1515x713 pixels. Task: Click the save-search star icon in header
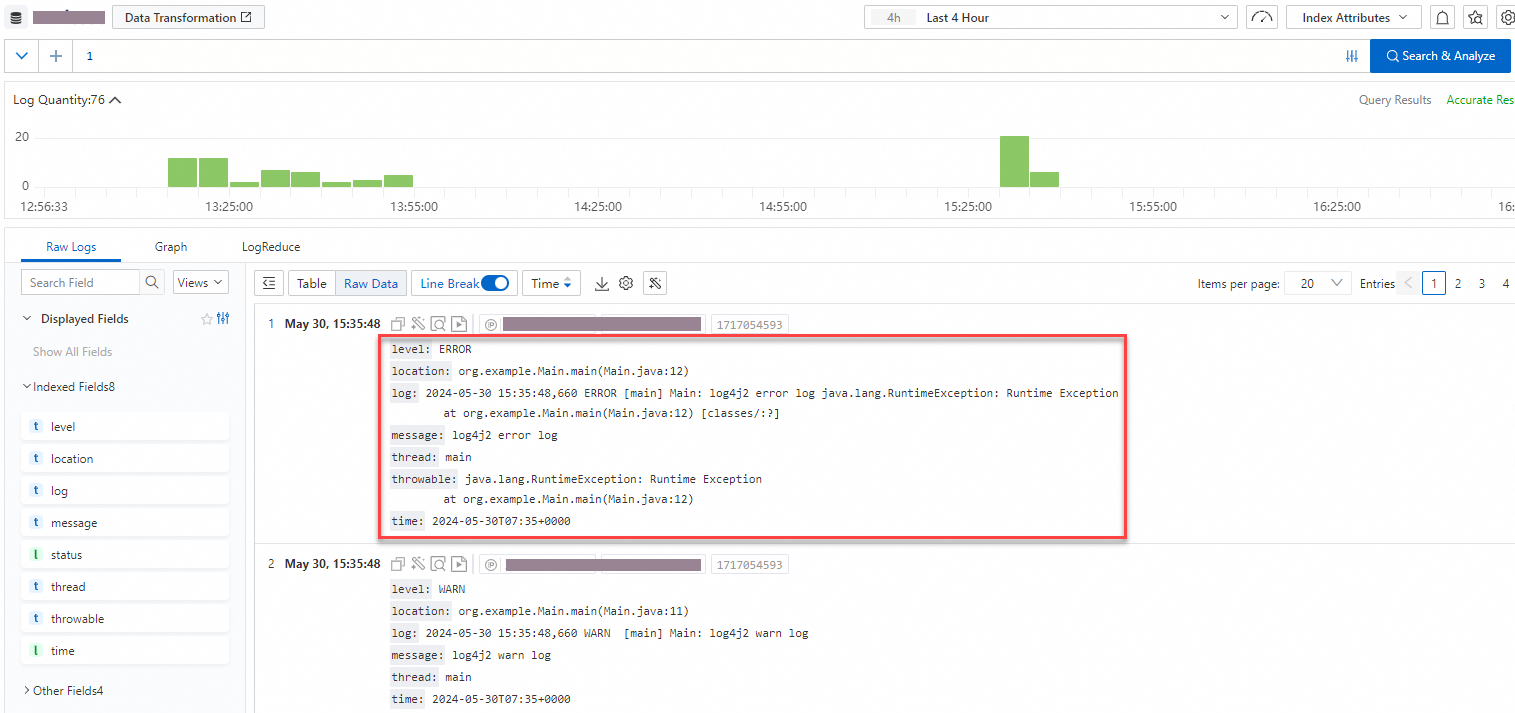point(1475,18)
